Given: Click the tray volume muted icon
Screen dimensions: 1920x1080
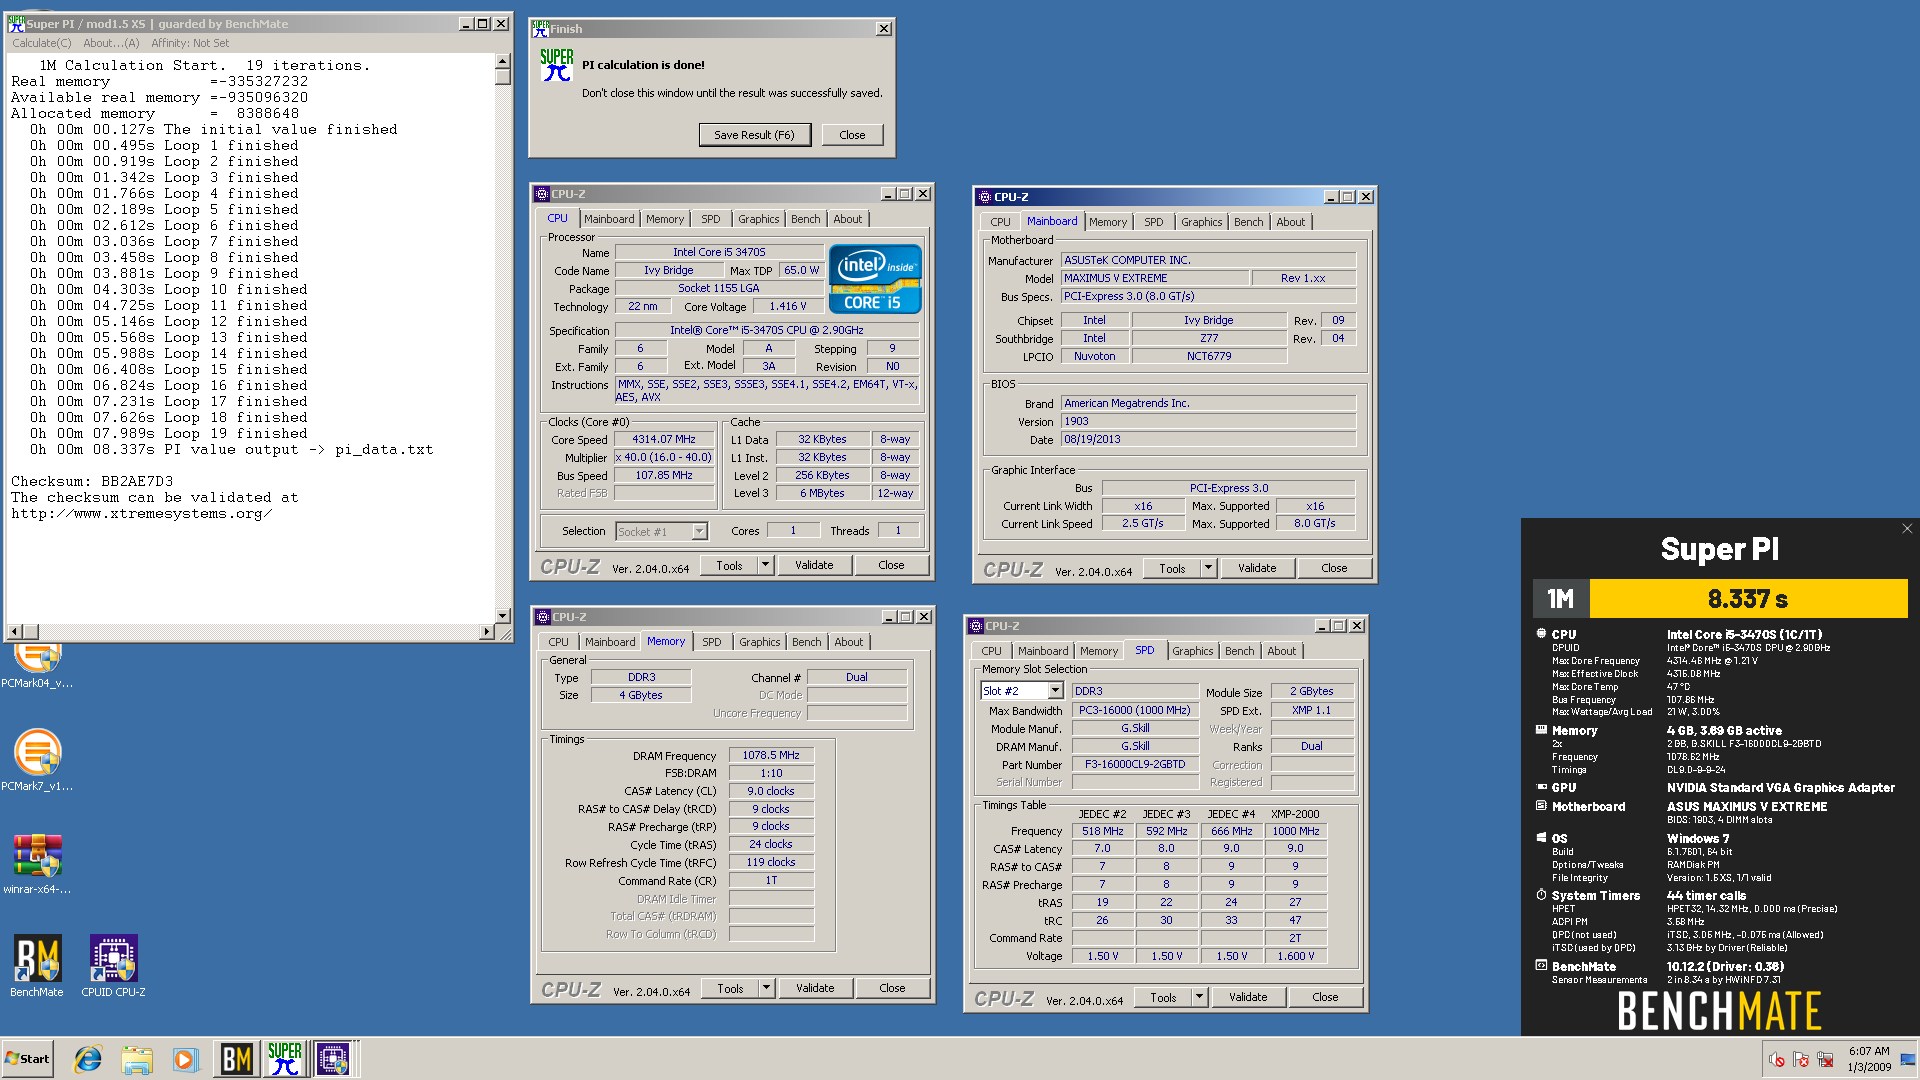Looking at the screenshot, I should click(x=1777, y=1060).
